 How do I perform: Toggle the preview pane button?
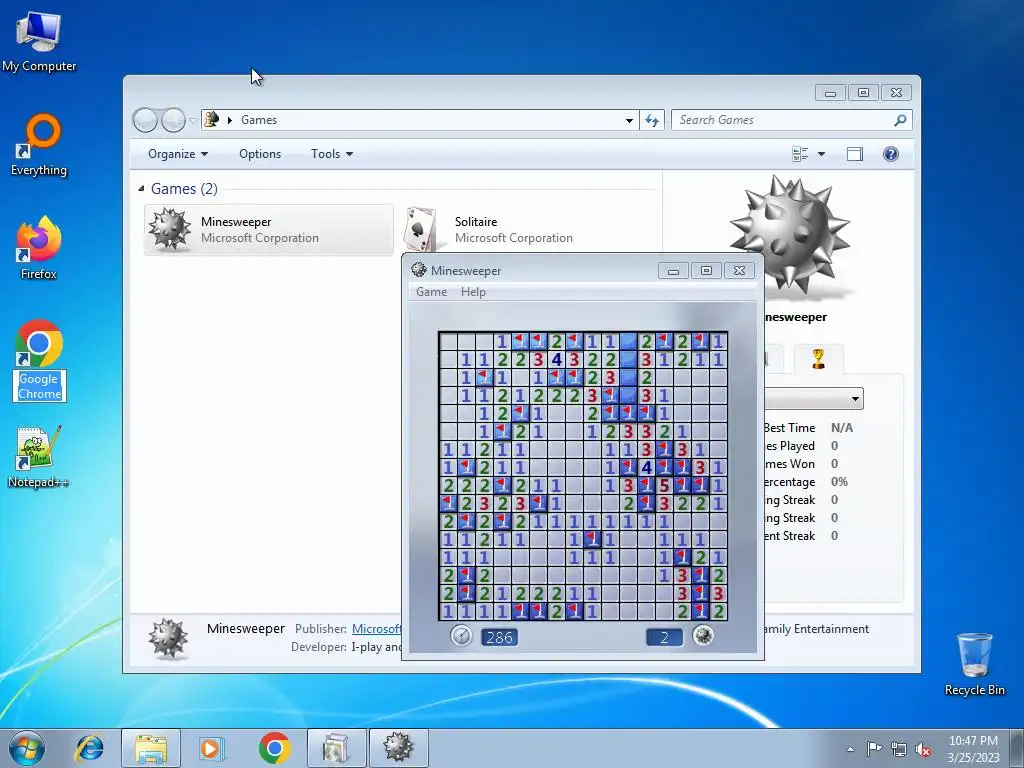[x=855, y=154]
